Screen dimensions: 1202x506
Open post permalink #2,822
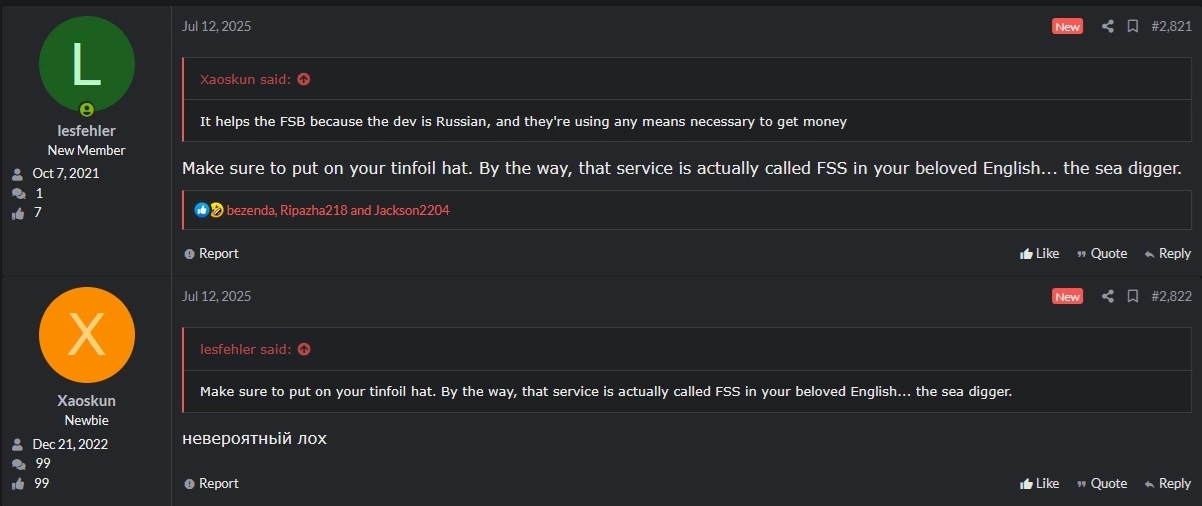[1171, 297]
